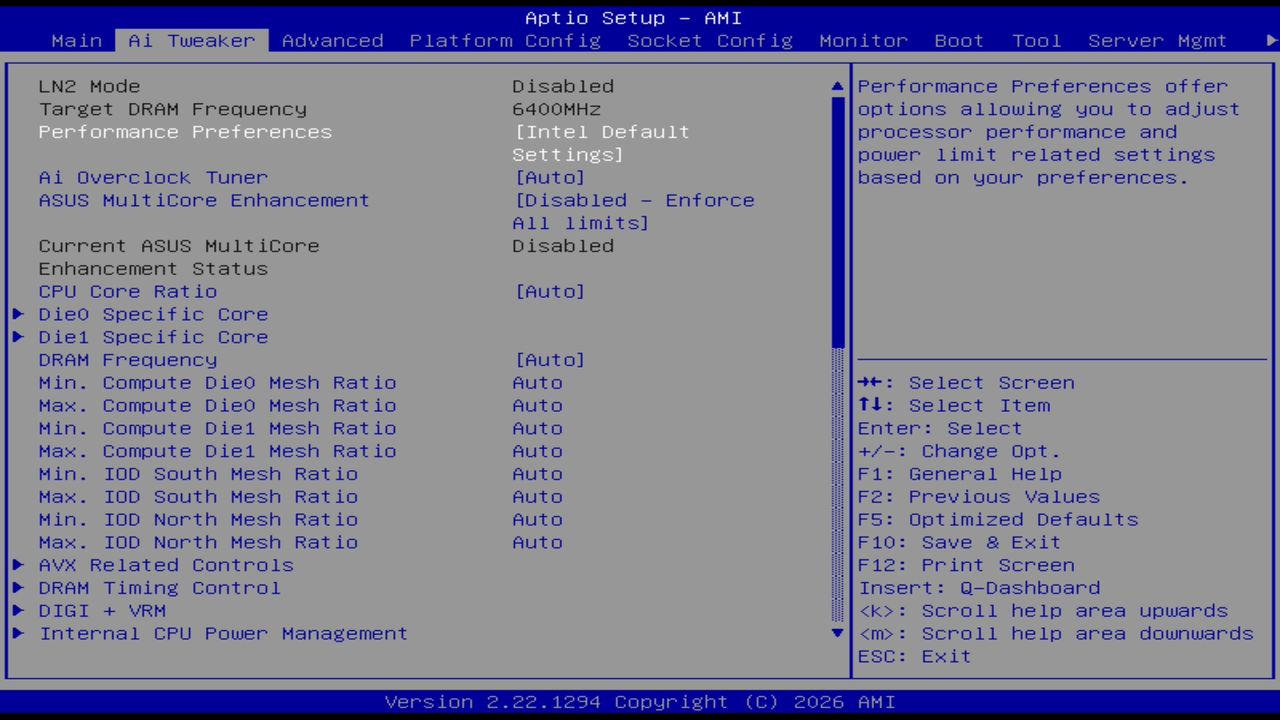Open DRAM Timing Control
Image resolution: width=1280 pixels, height=720 pixels.
click(x=160, y=588)
